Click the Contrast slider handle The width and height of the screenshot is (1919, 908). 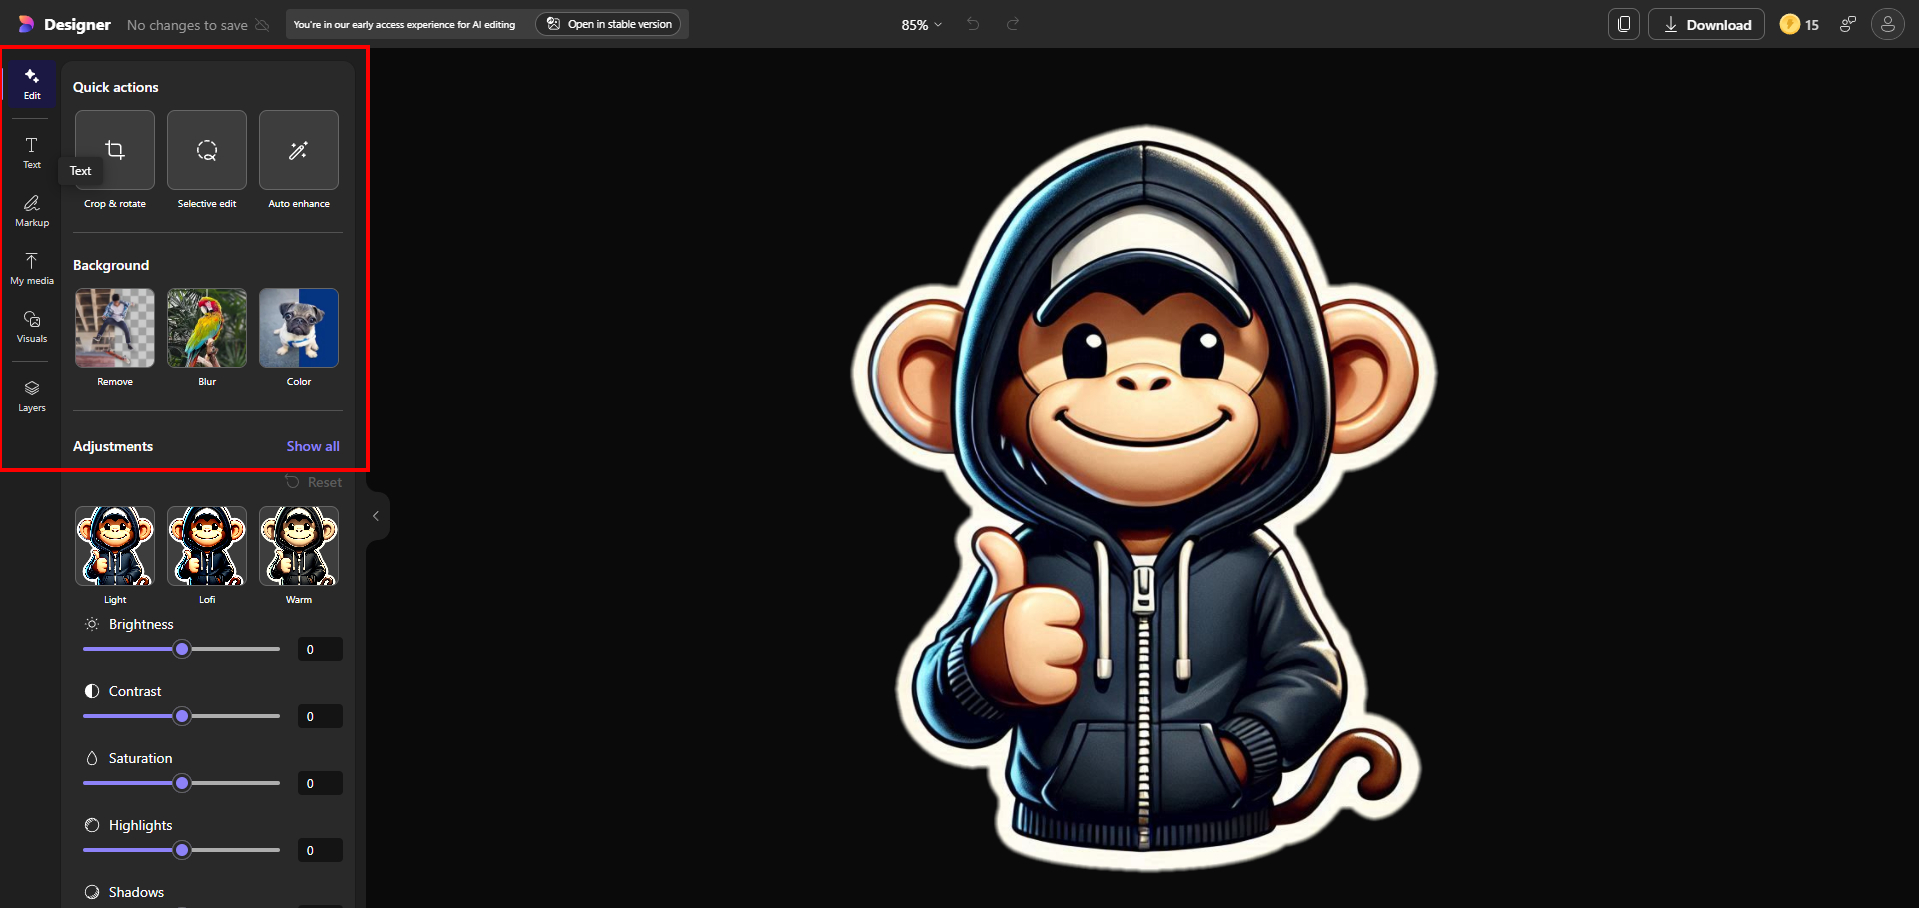(x=182, y=716)
